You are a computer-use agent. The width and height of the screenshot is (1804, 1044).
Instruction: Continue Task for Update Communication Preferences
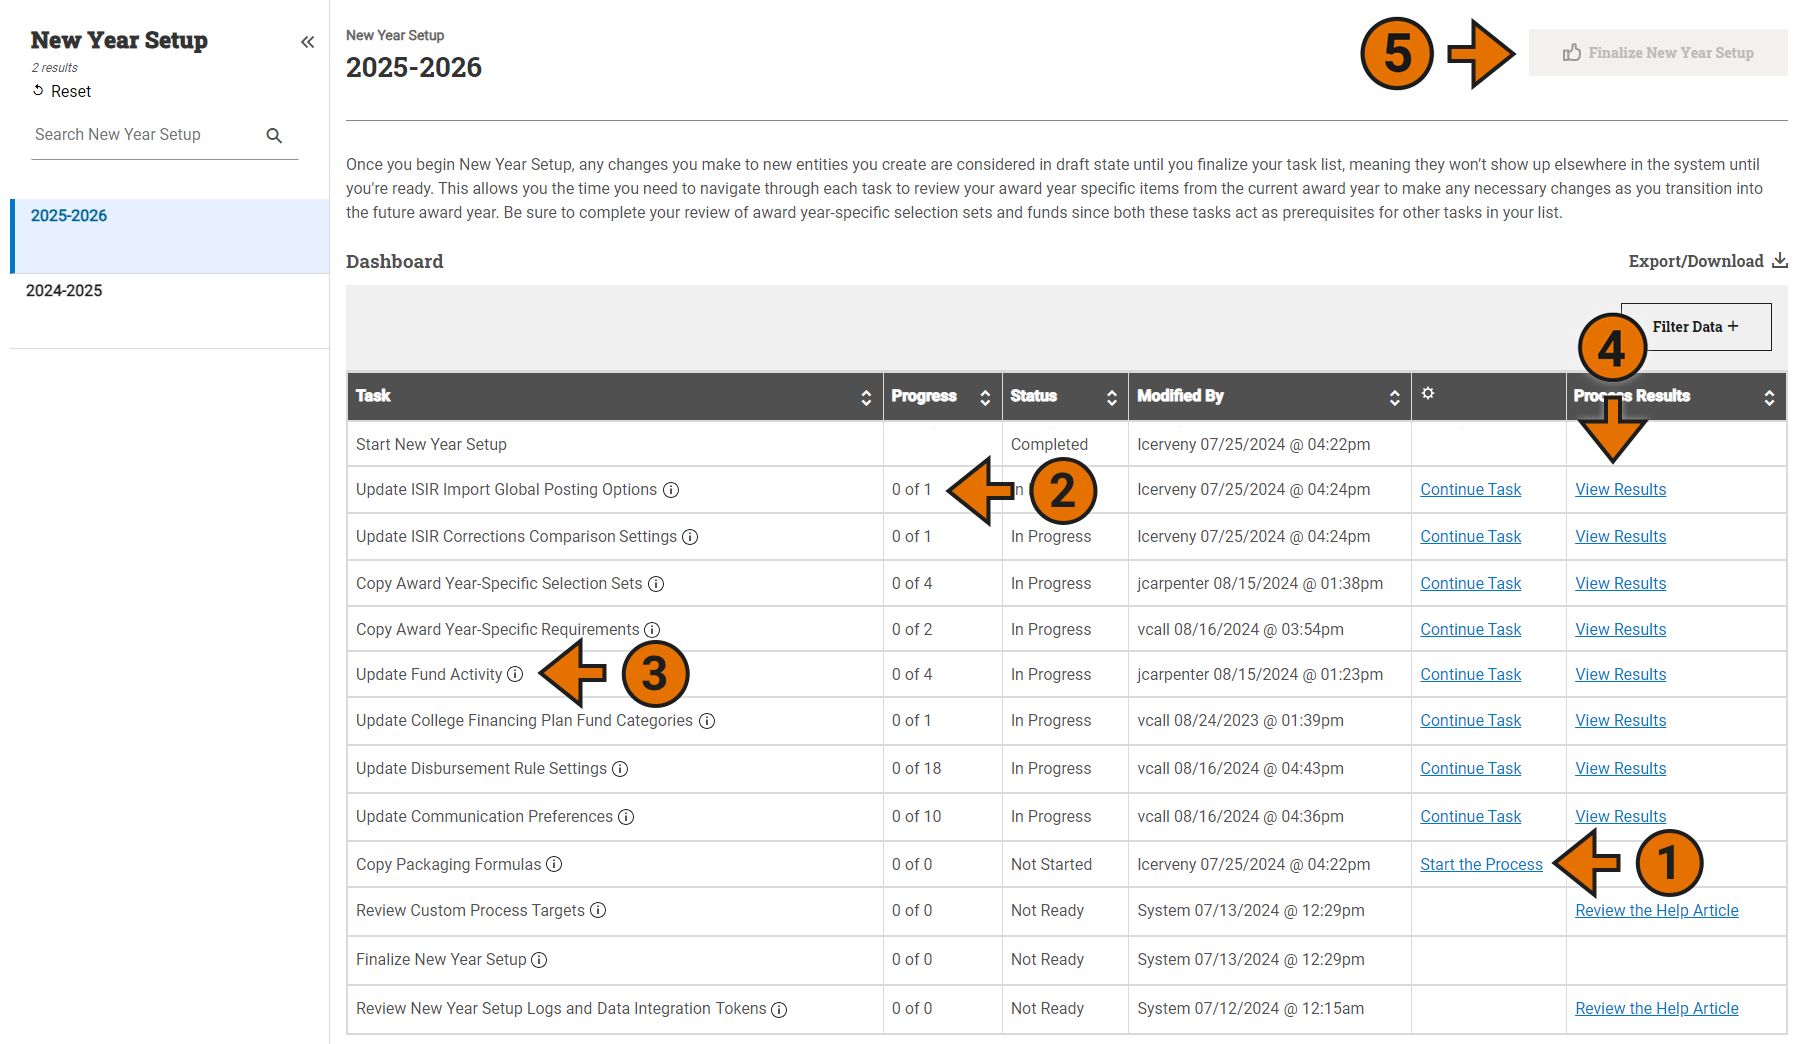[1470, 817]
